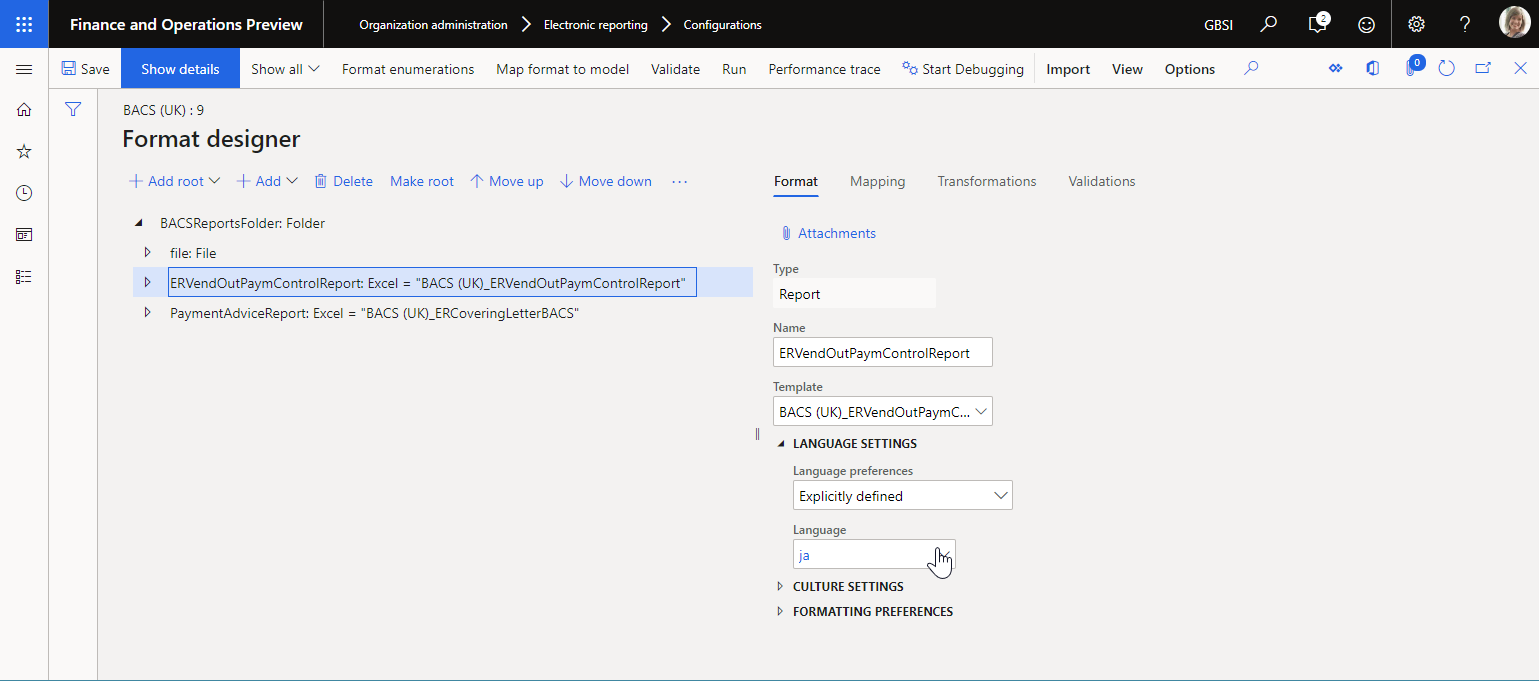Switch to the Mapping tab
This screenshot has height=681, width=1539.
click(x=877, y=181)
